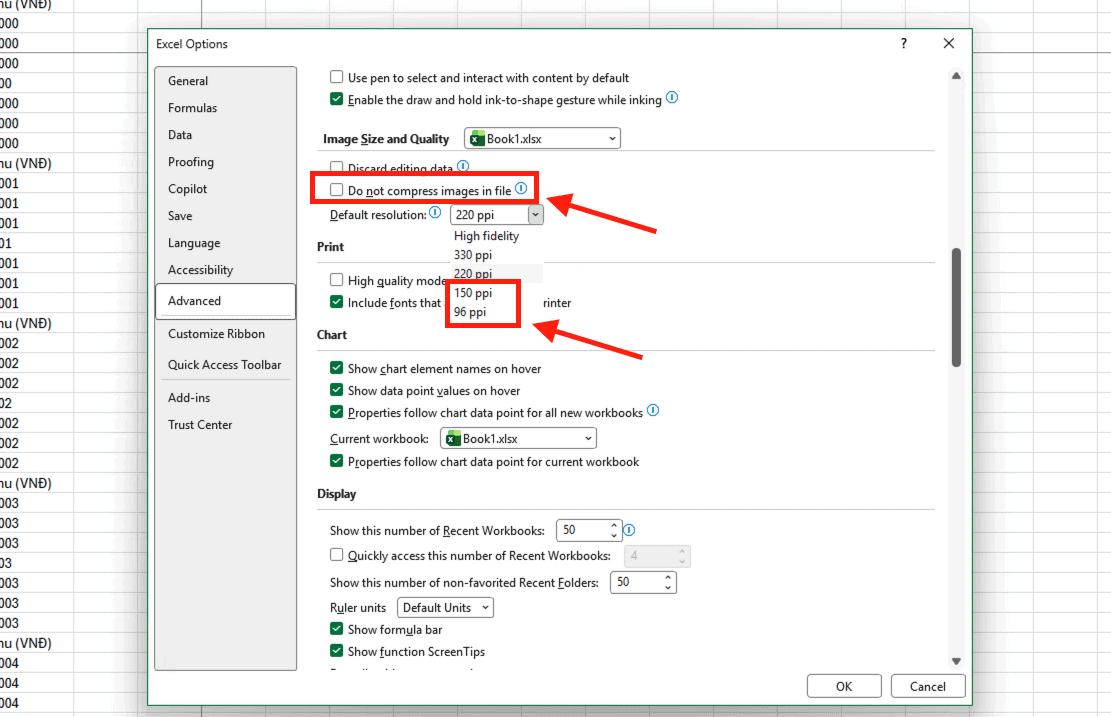The height and width of the screenshot is (717, 1111).
Task: Click info icon after all new workbooks option
Action: click(653, 411)
